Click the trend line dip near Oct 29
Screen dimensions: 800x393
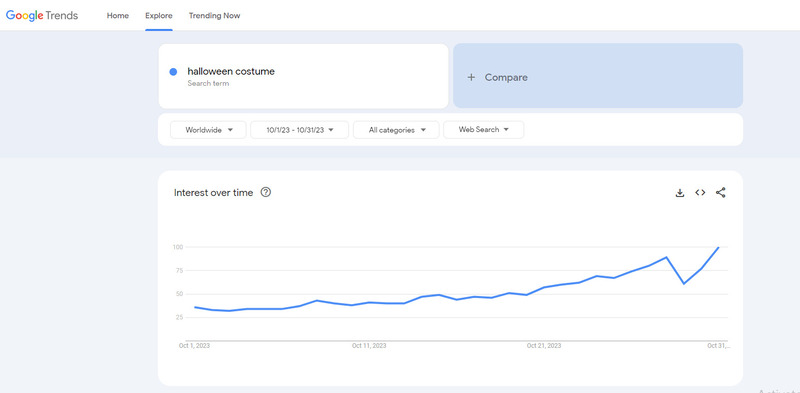point(684,283)
